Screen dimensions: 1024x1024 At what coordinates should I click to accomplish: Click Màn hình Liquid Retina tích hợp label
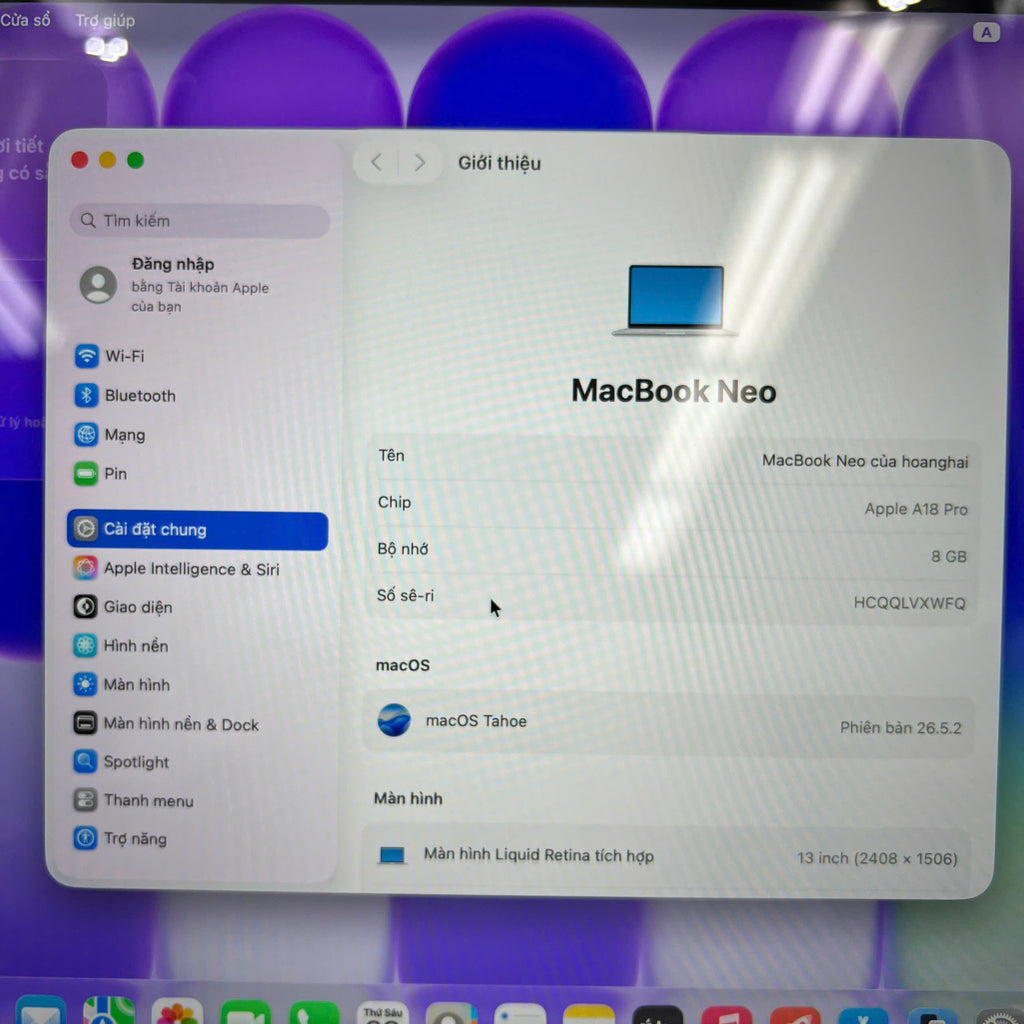[539, 855]
